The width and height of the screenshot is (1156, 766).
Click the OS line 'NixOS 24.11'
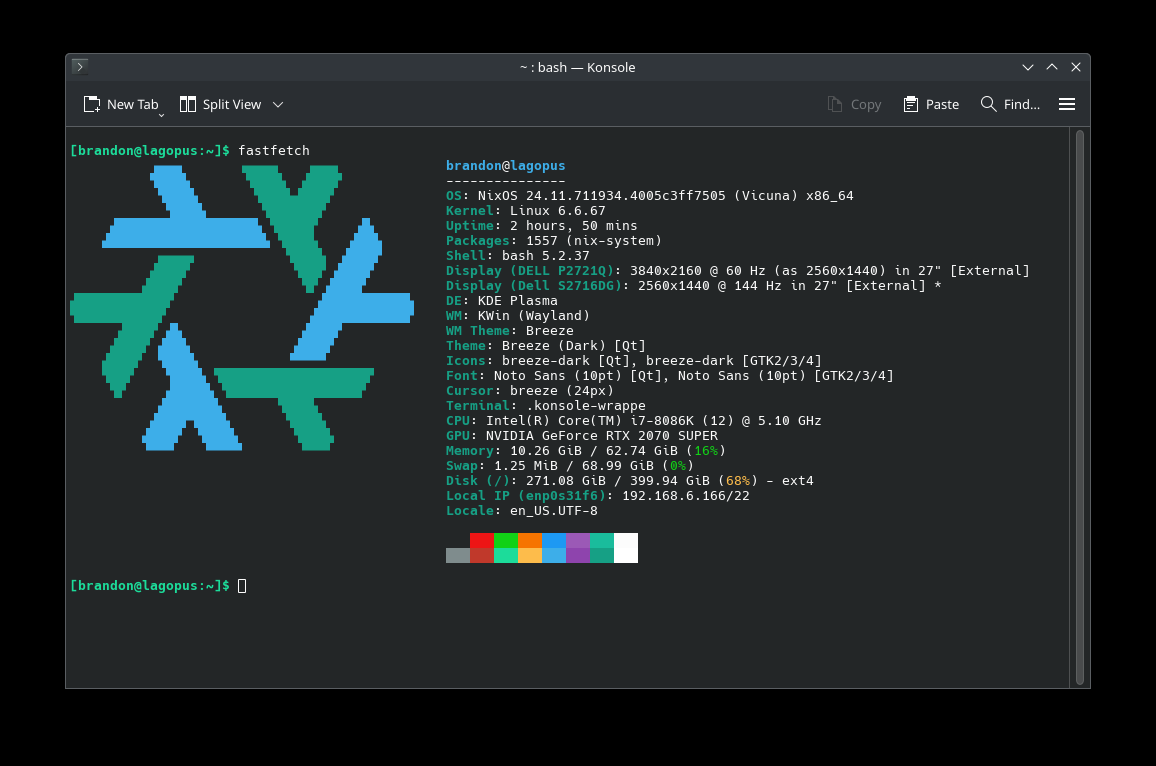tap(650, 196)
